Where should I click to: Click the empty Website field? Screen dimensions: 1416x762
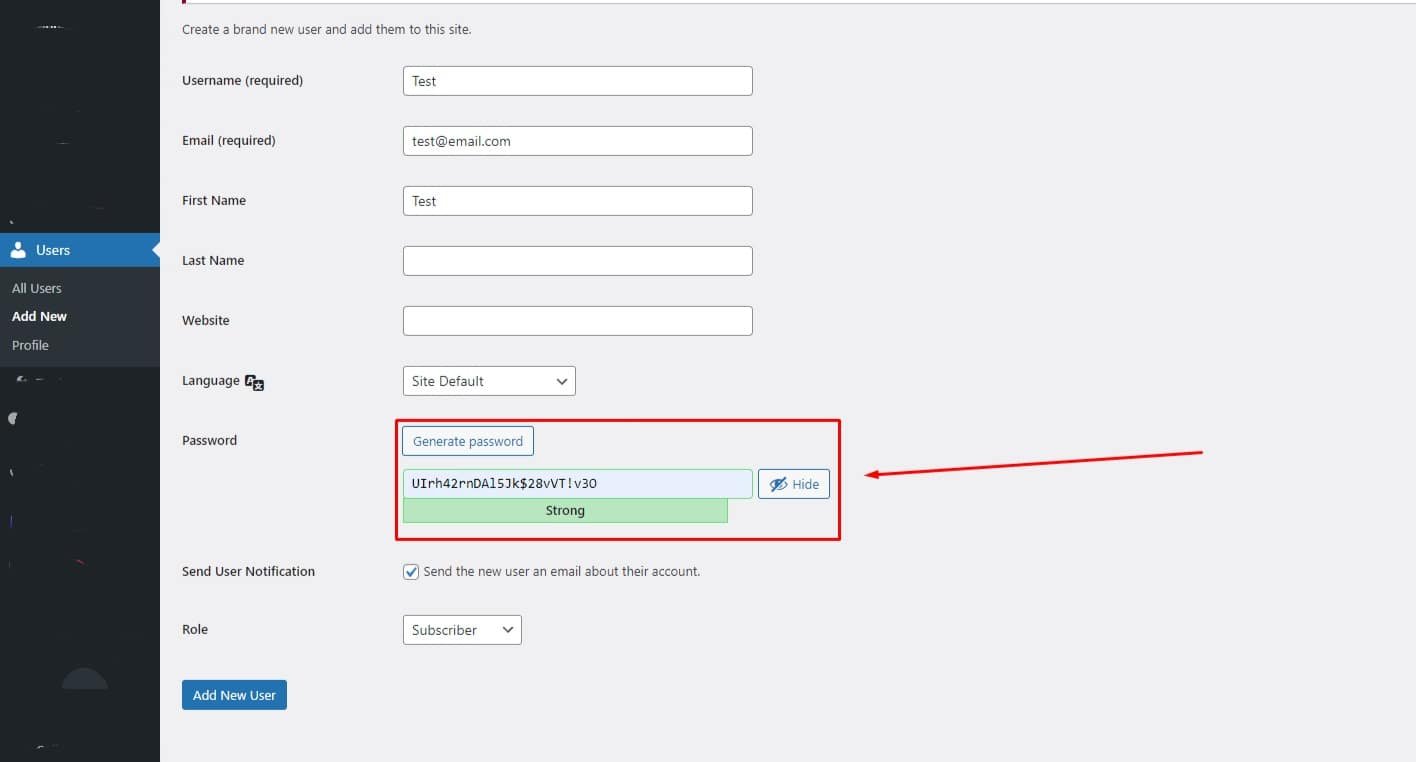(578, 321)
